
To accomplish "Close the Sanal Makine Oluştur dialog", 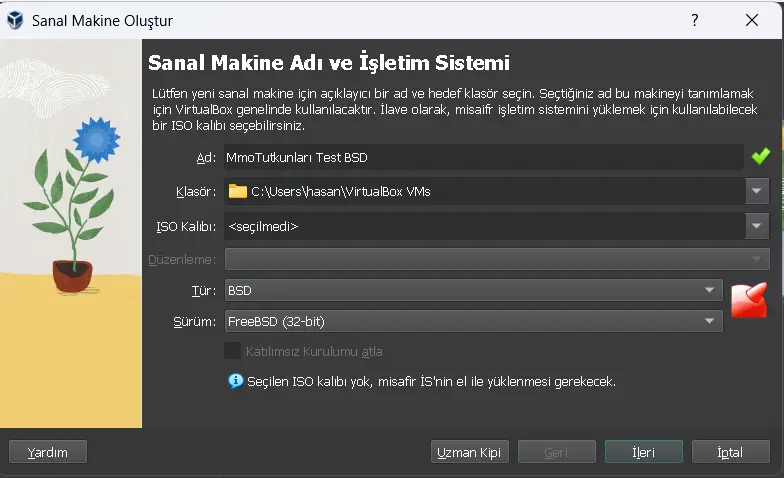I will coord(752,20).
